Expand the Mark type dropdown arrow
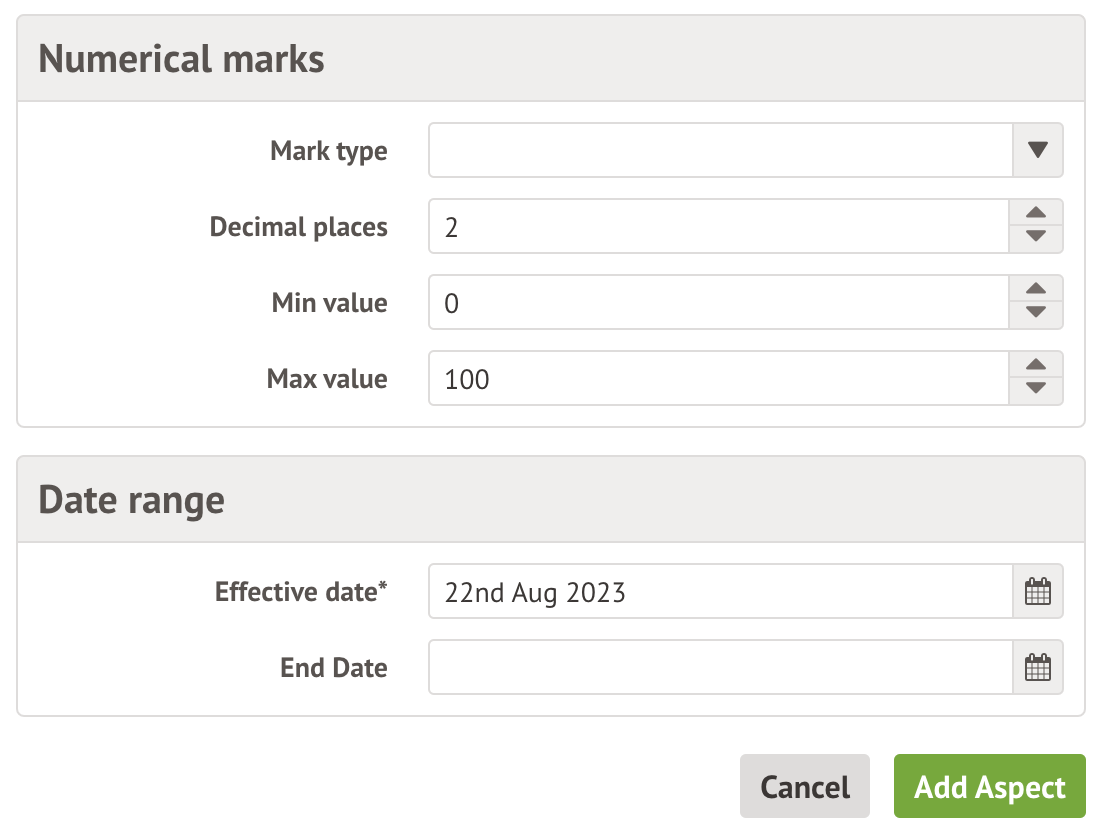1110x830 pixels. pos(1037,150)
